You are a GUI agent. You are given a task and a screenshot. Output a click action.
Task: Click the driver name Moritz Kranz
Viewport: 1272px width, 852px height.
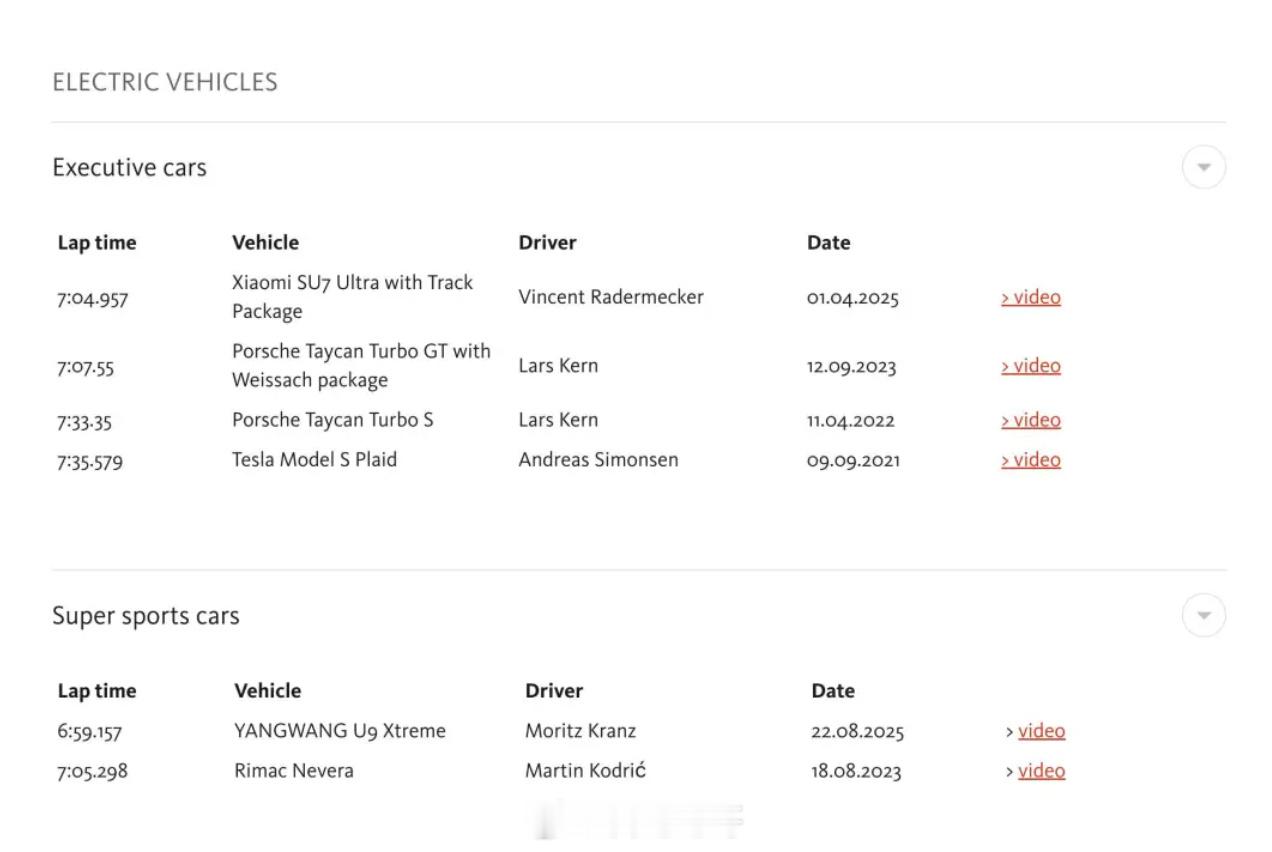tap(580, 731)
